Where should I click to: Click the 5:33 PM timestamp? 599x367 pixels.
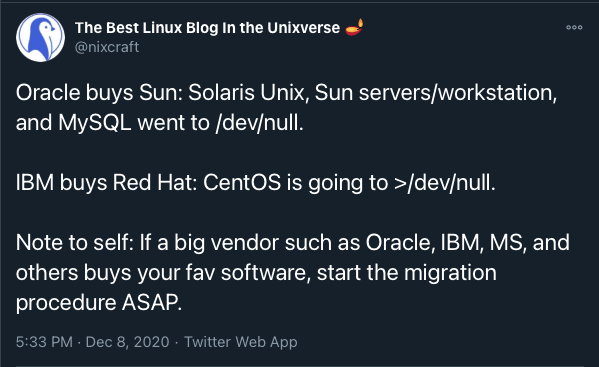[44, 341]
